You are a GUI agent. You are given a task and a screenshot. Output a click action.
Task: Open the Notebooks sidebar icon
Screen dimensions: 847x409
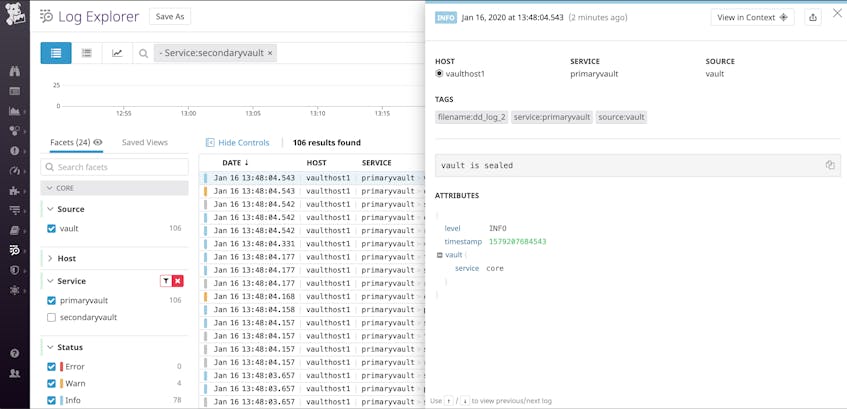[x=15, y=230]
